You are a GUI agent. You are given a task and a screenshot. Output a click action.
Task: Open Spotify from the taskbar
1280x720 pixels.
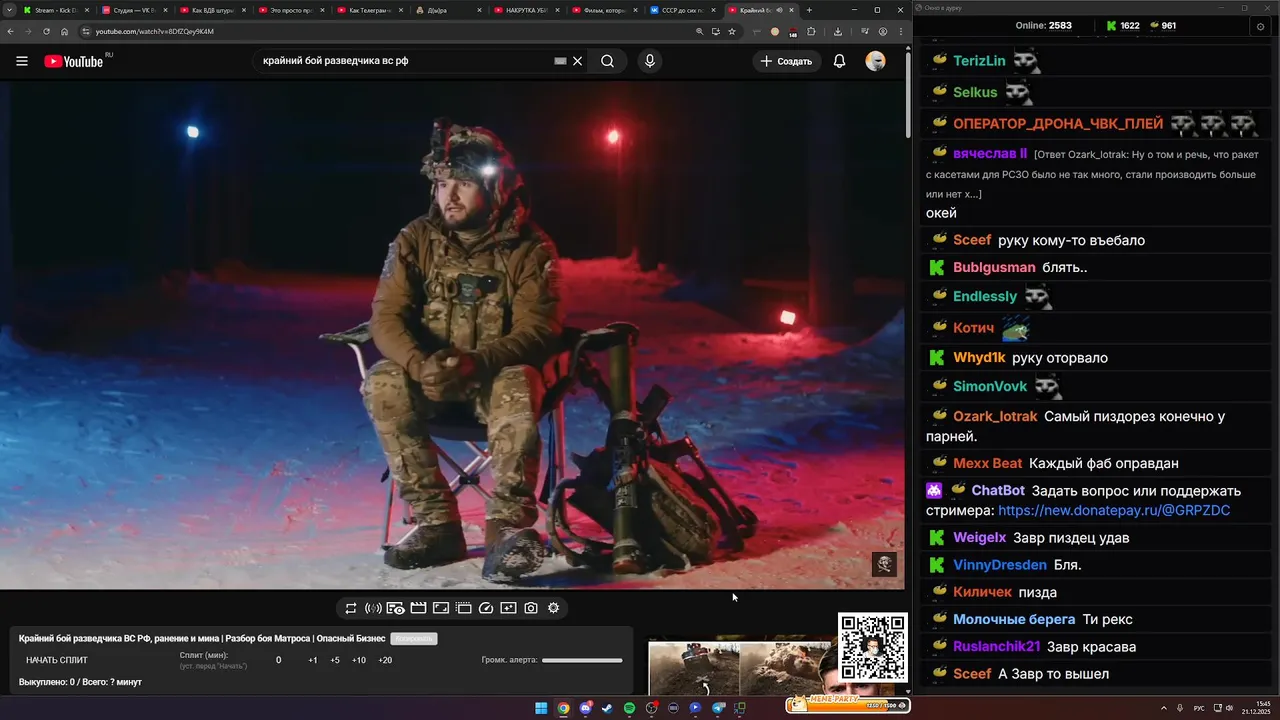coord(629,708)
